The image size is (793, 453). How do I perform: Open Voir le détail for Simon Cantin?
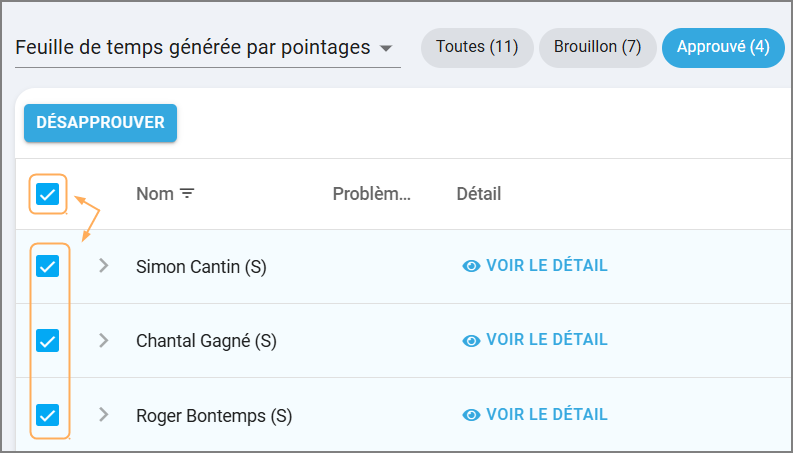[x=546, y=266]
